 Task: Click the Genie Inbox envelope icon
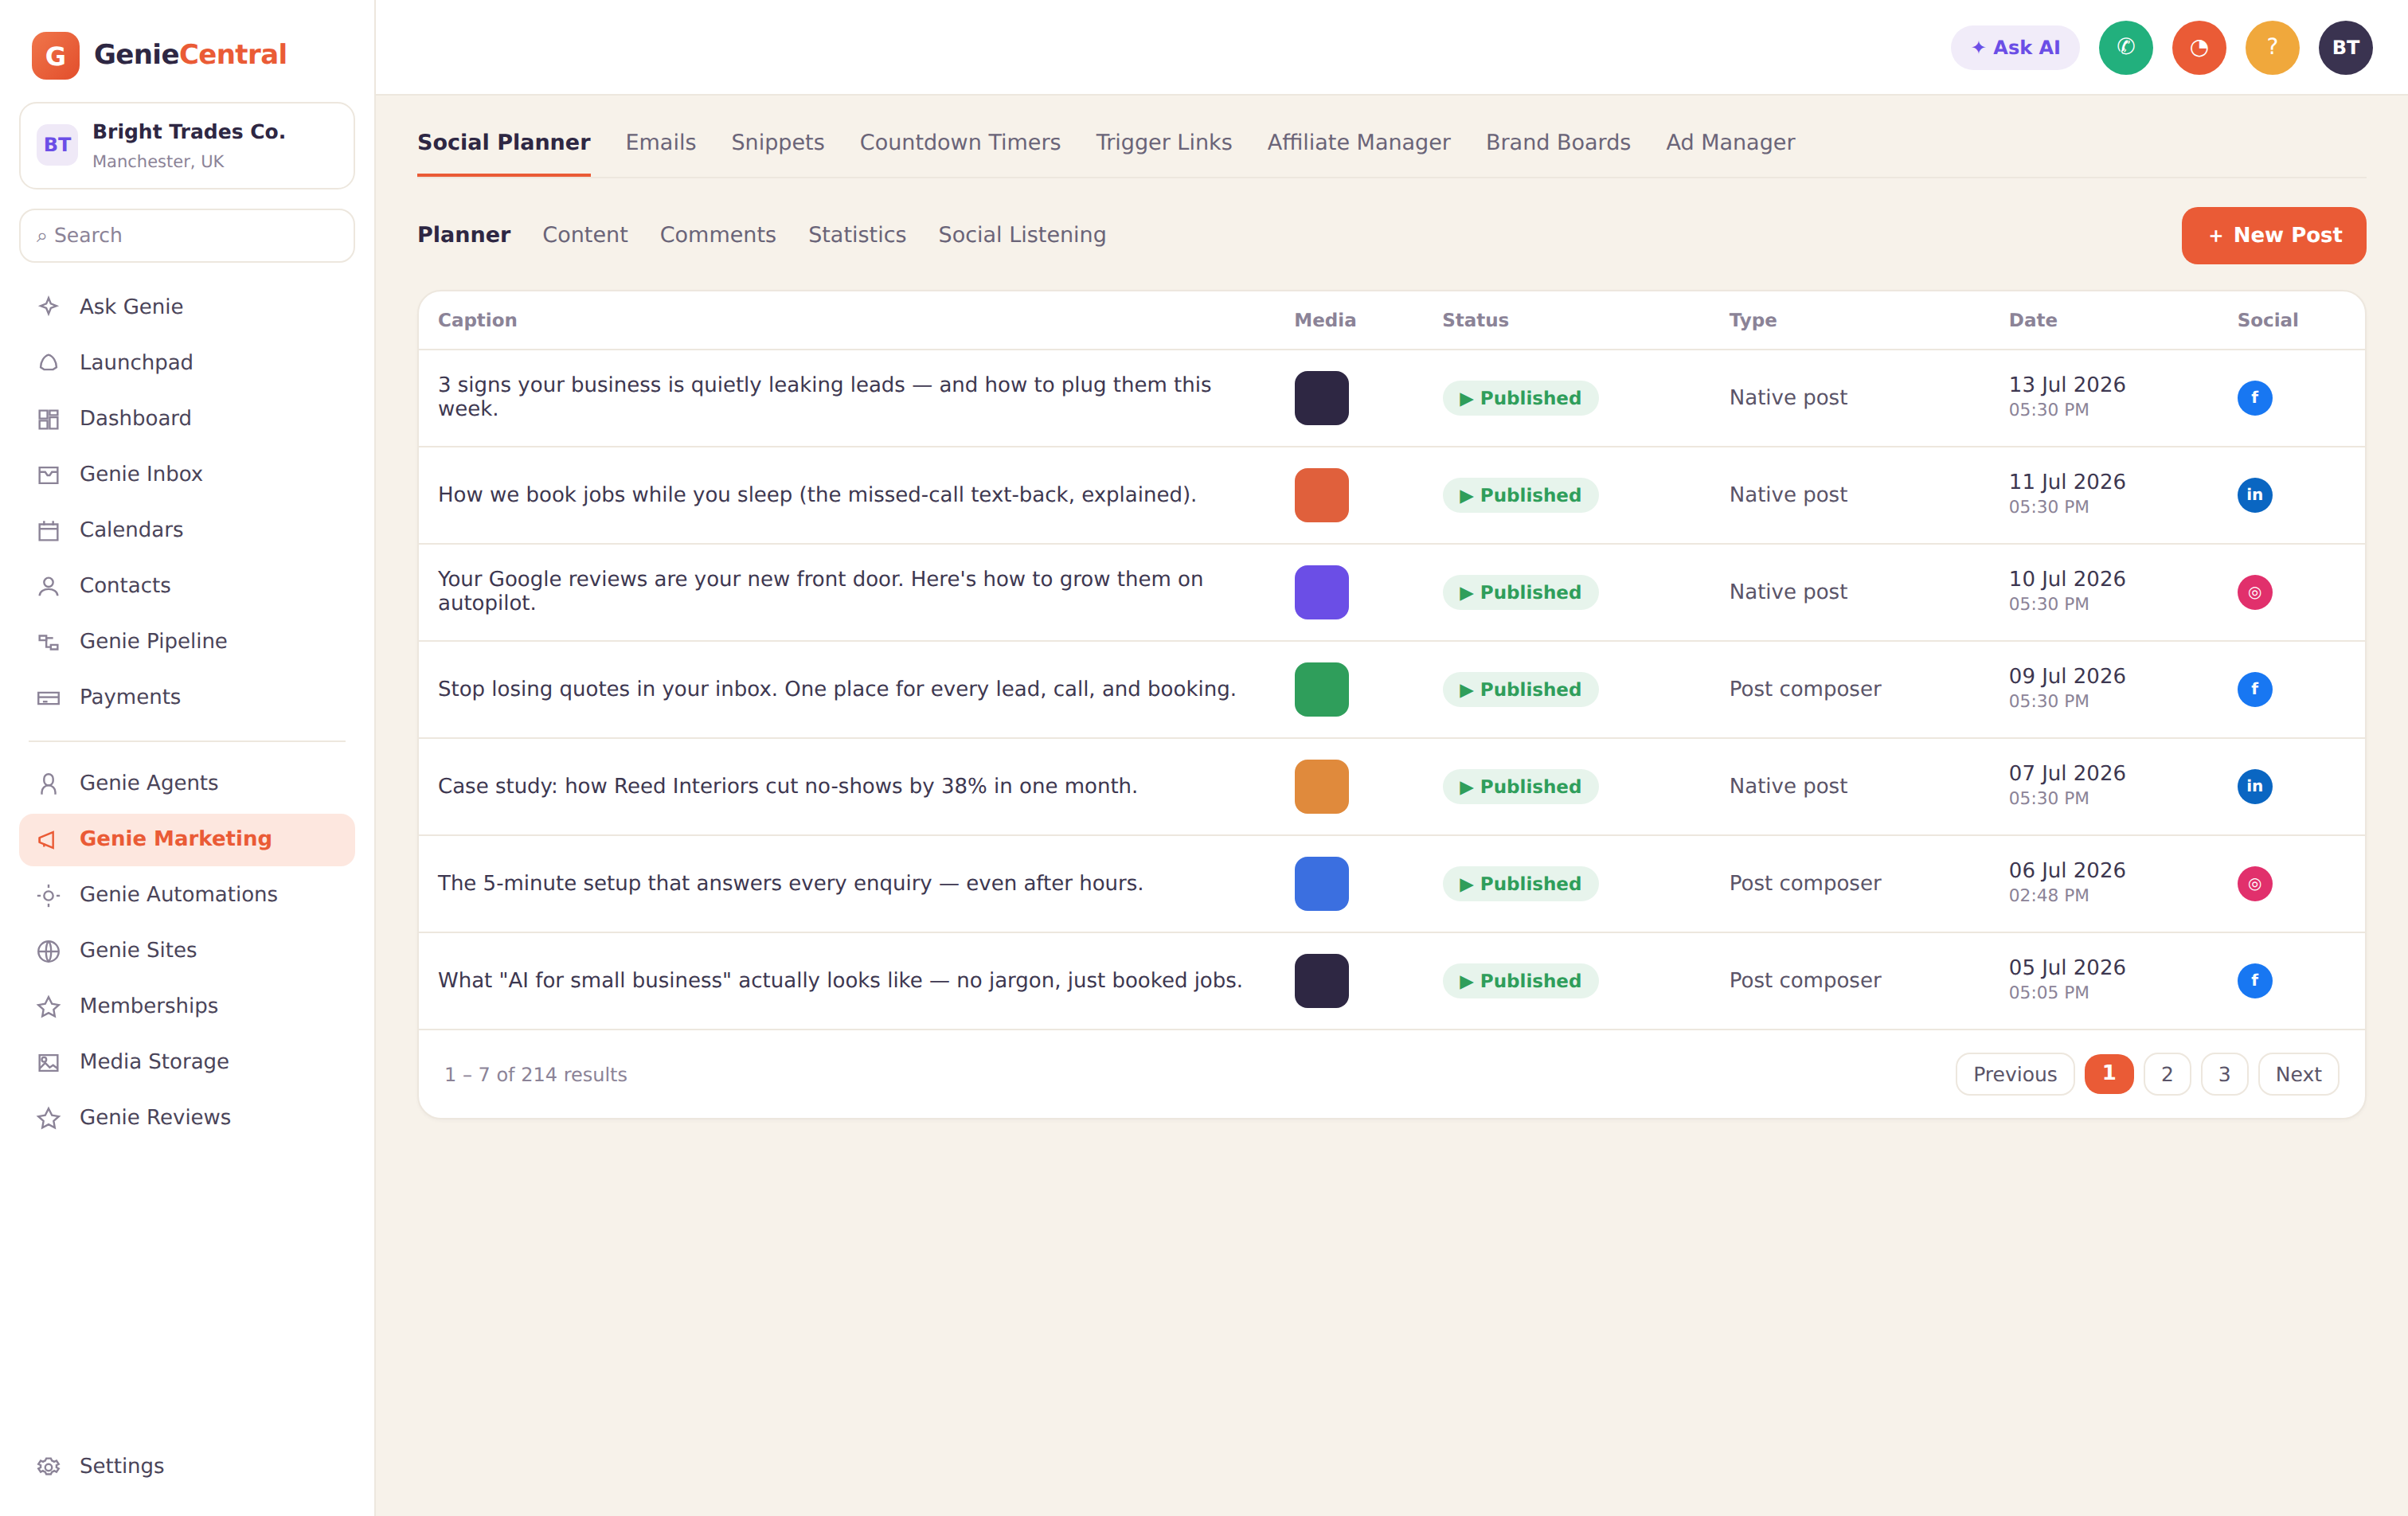48,474
